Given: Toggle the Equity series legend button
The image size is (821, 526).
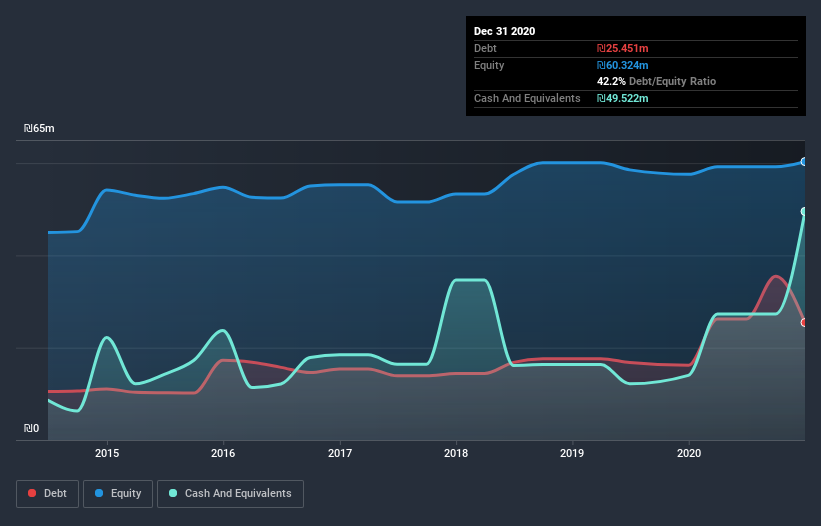Looking at the screenshot, I should pyautogui.click(x=118, y=494).
